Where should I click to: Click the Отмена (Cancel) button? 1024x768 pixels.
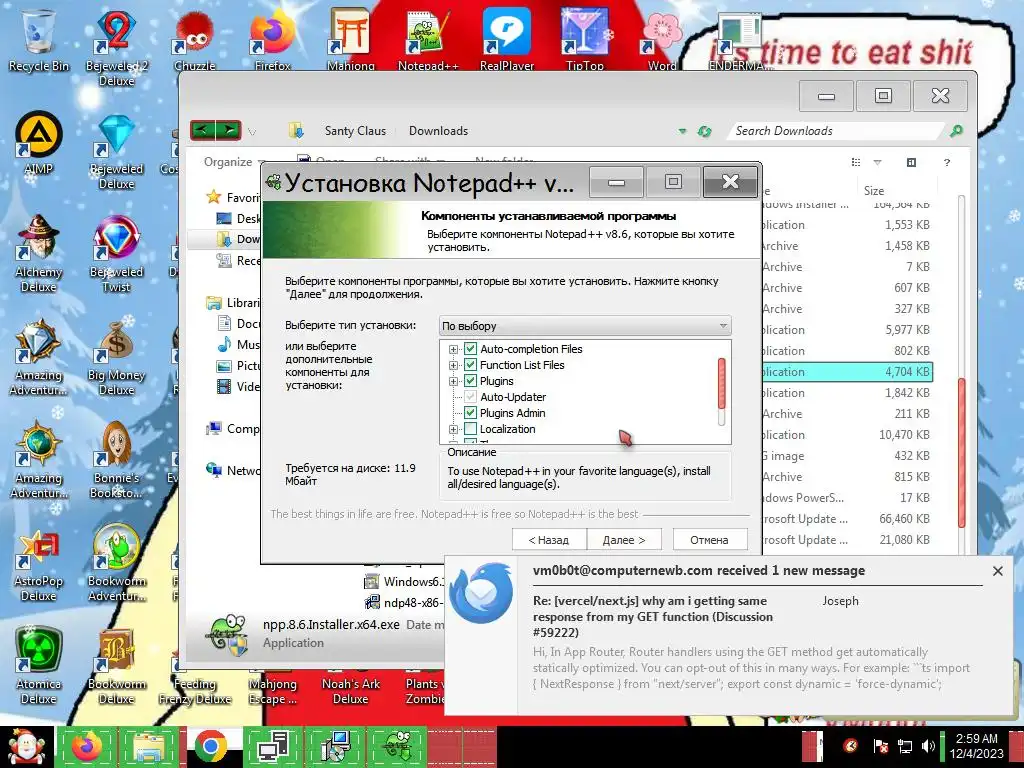pos(709,540)
